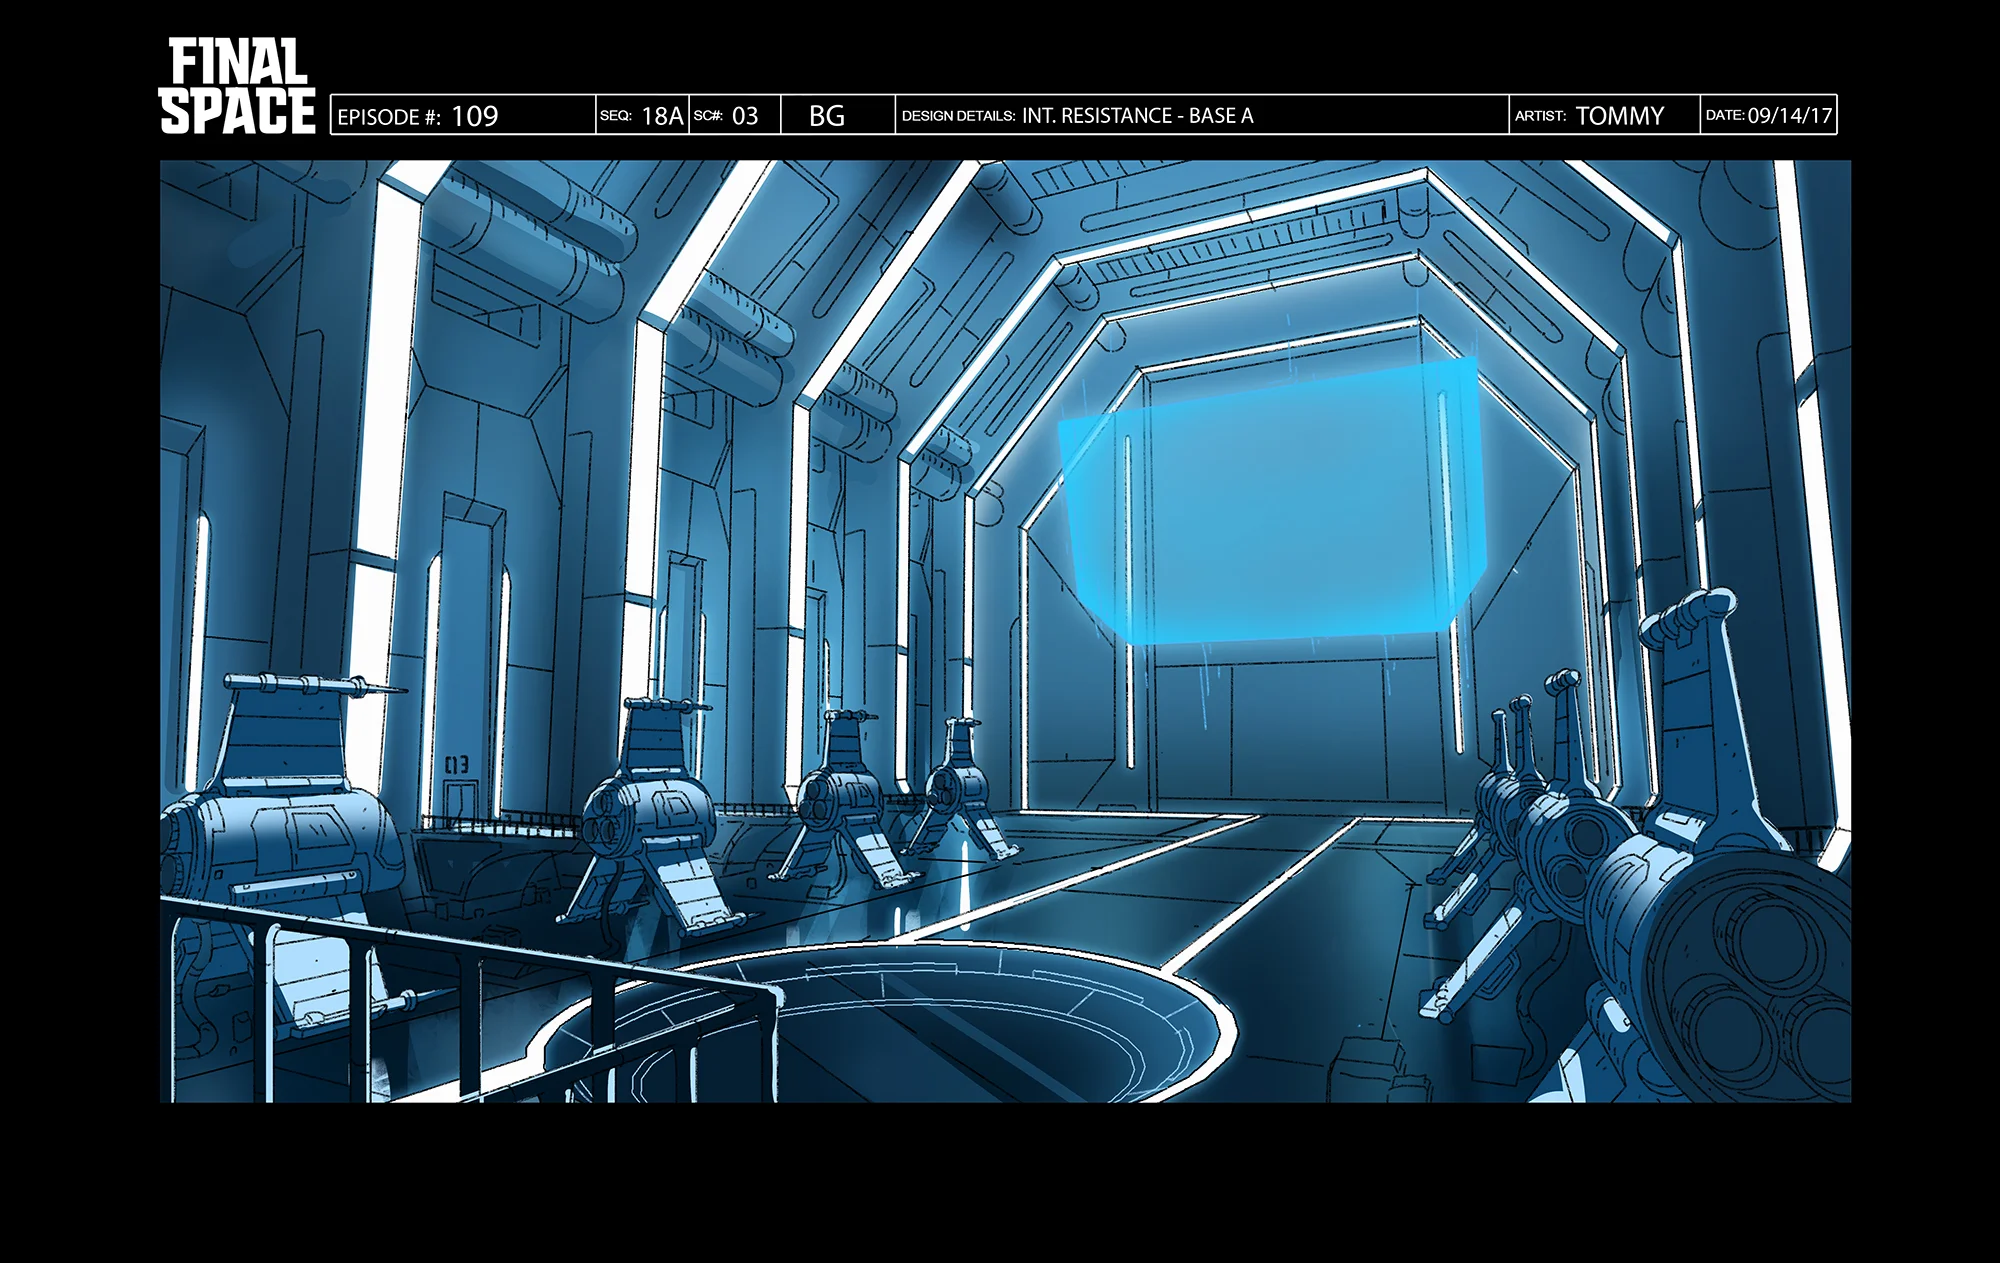Select the text INT. RESISTANCE - BASE A
Image resolution: width=2000 pixels, height=1263 pixels.
pos(1137,116)
